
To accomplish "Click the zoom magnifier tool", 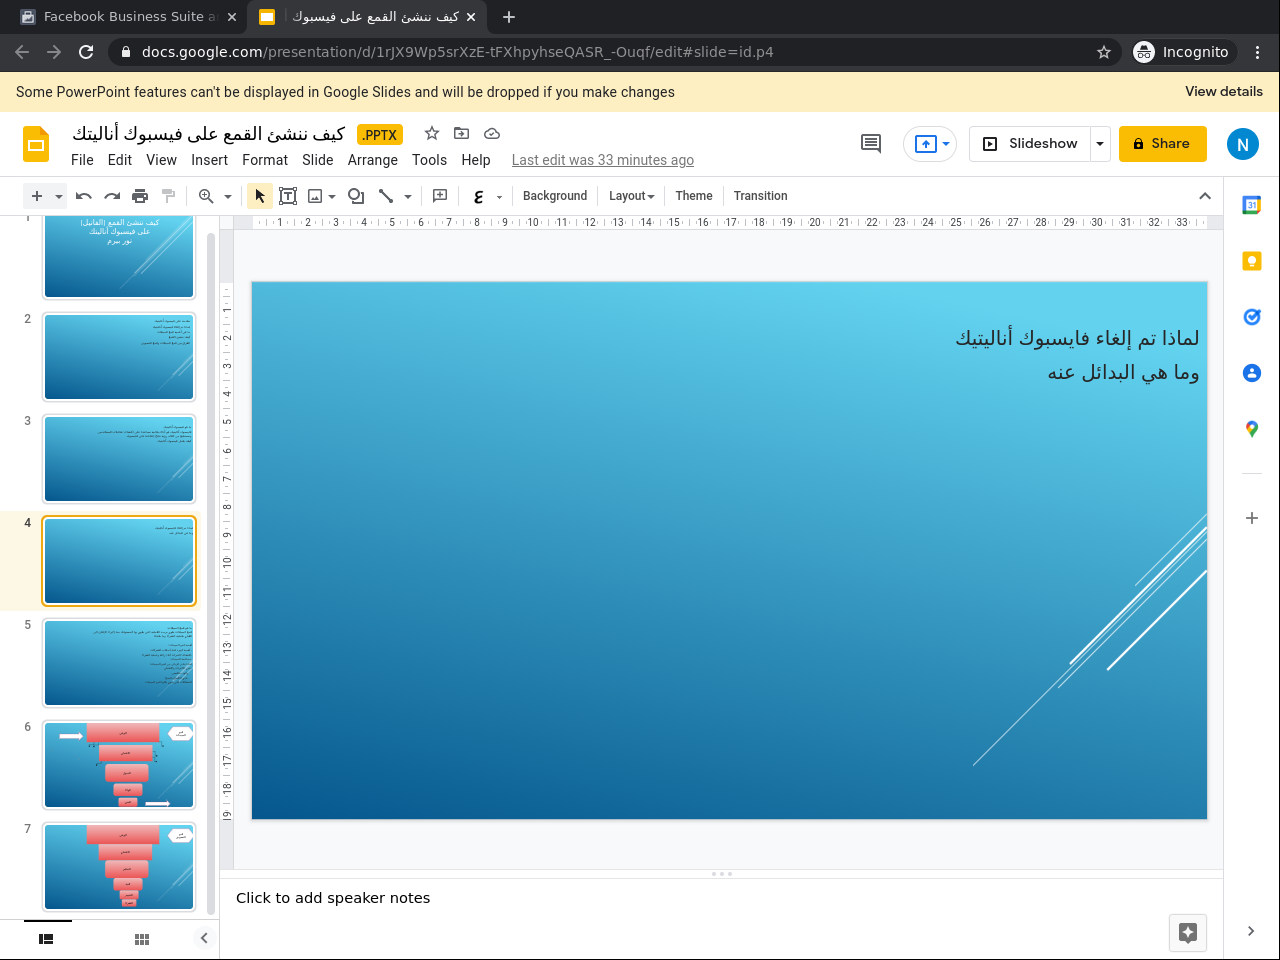I will 206,196.
